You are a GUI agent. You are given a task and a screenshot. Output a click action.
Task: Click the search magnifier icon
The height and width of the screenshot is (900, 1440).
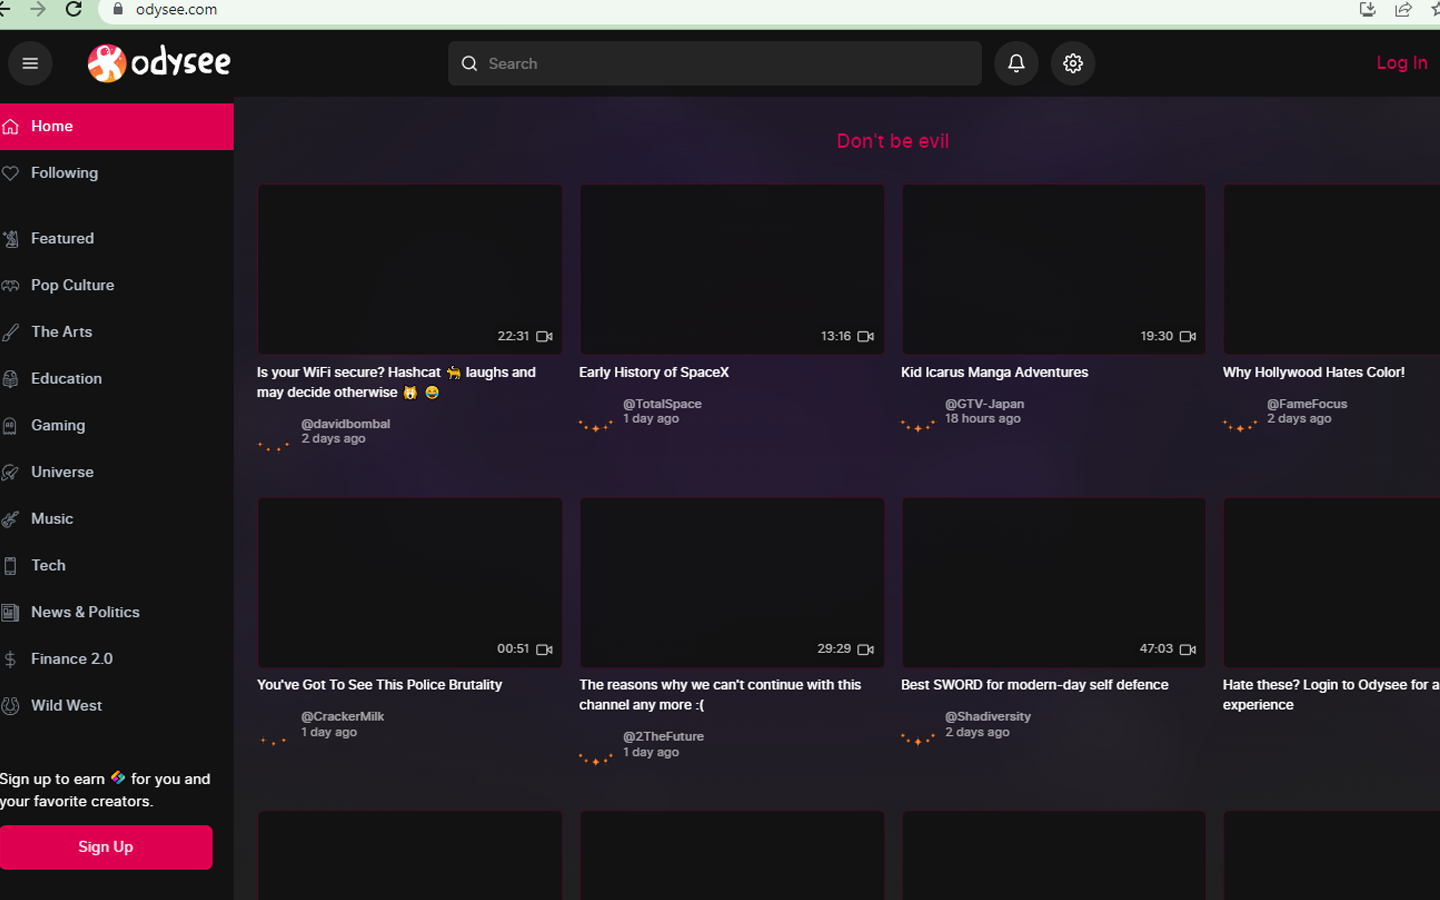pyautogui.click(x=469, y=63)
